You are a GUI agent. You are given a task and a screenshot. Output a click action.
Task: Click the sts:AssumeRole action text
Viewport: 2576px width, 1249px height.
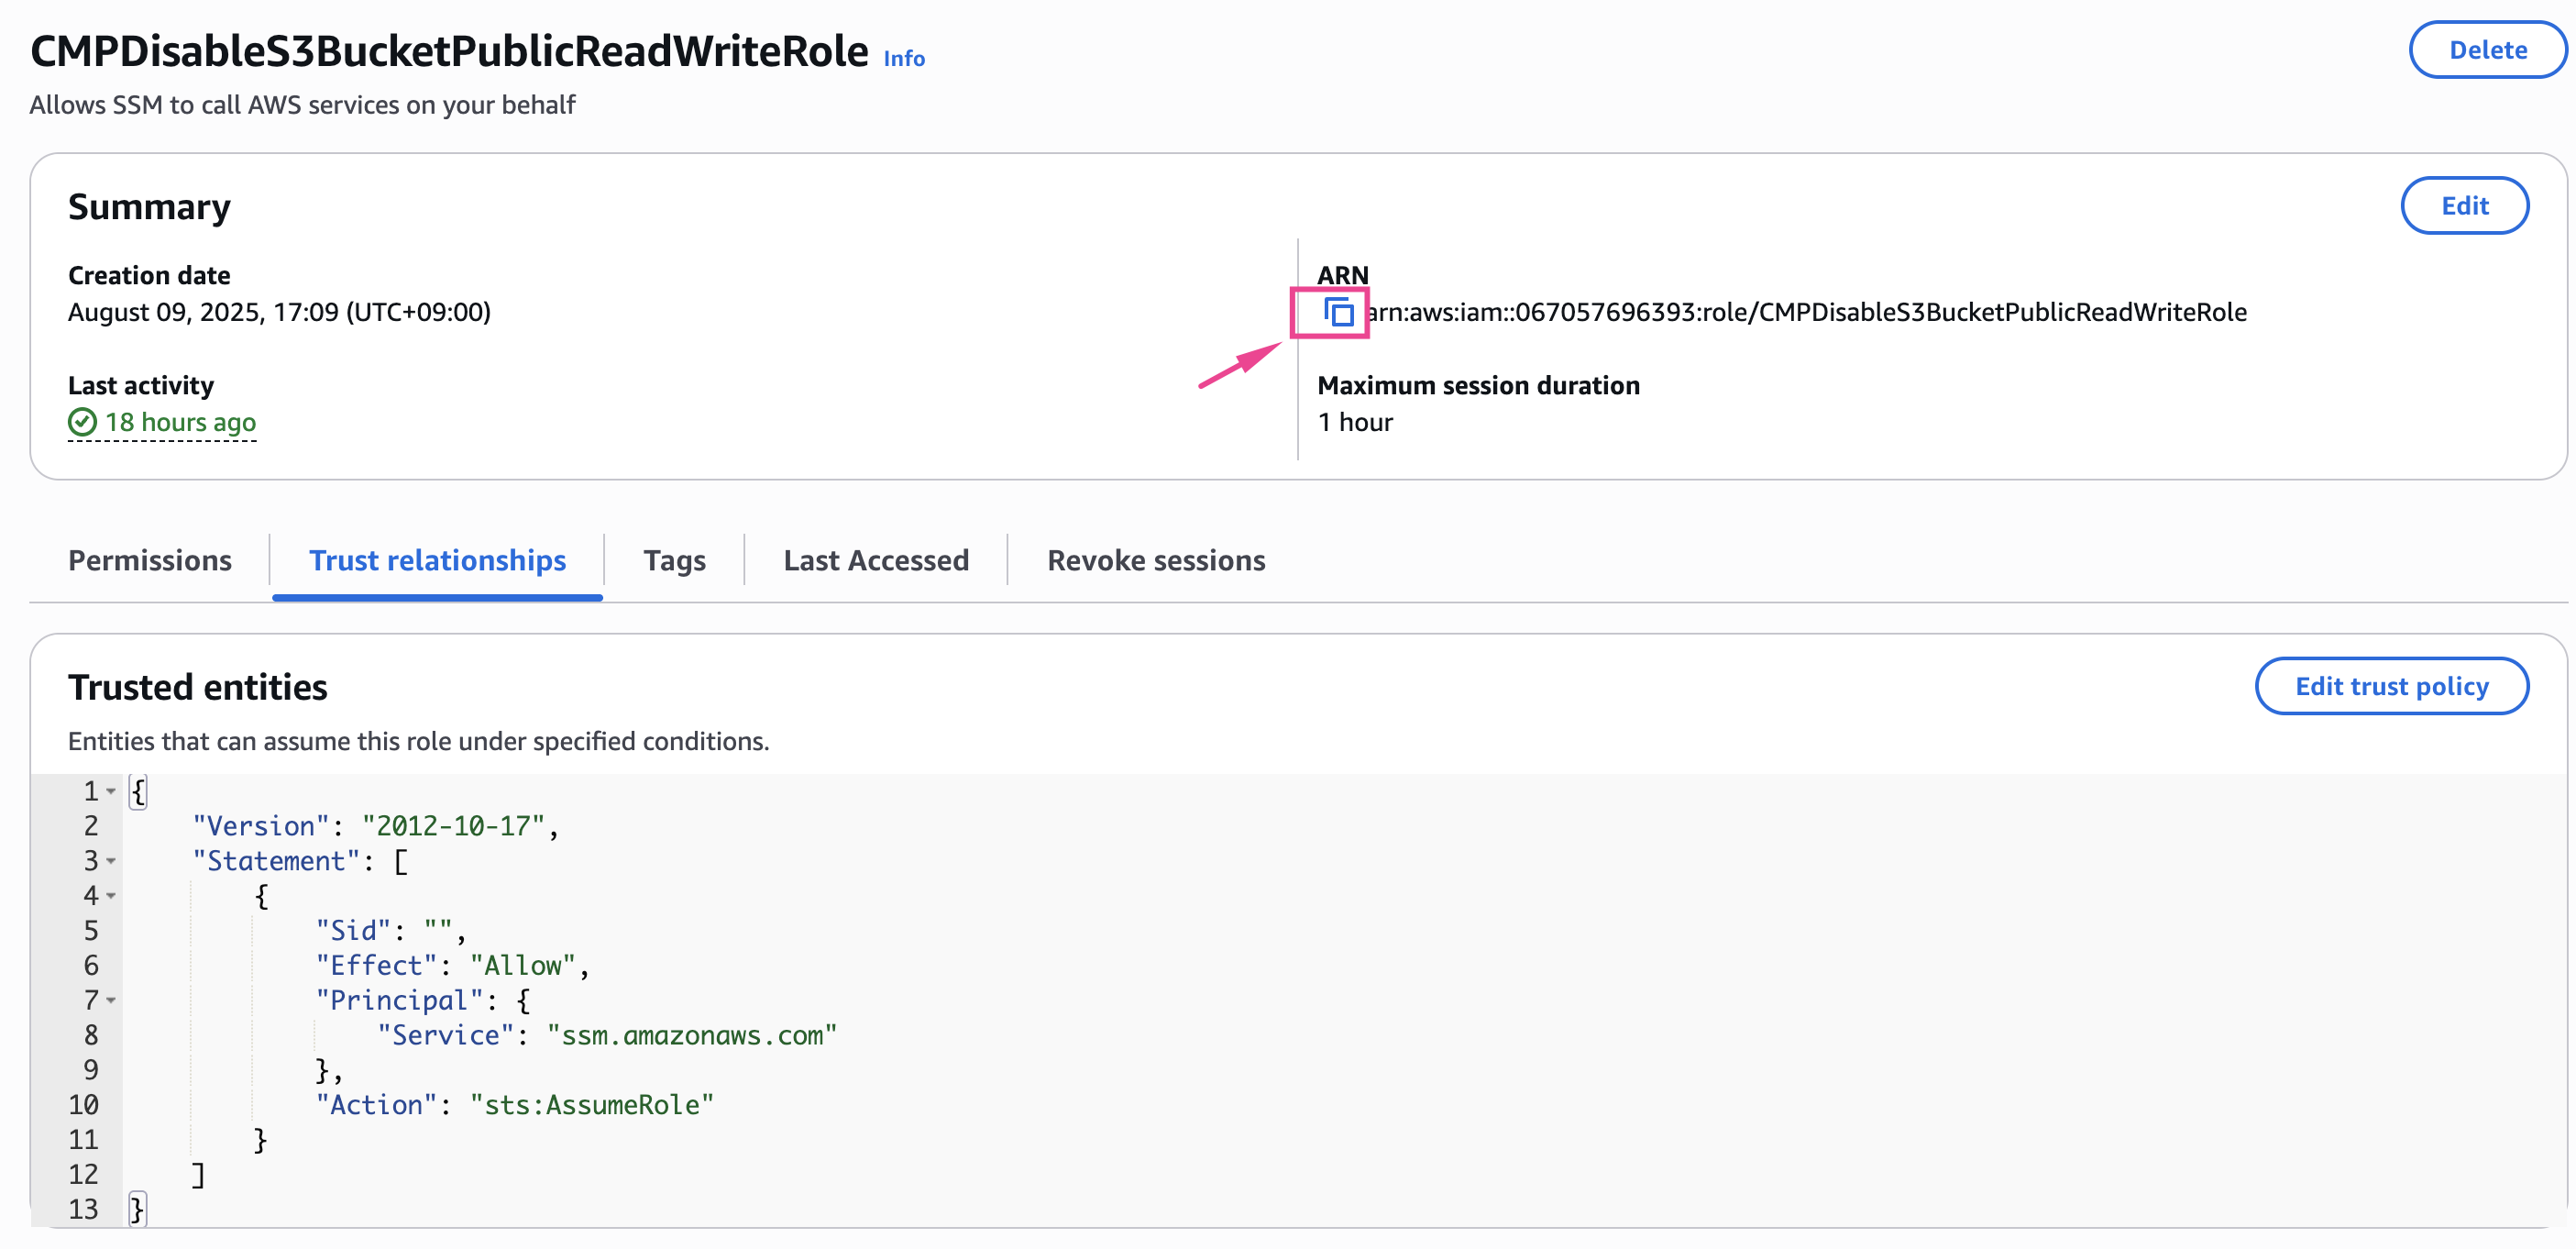pos(592,1105)
